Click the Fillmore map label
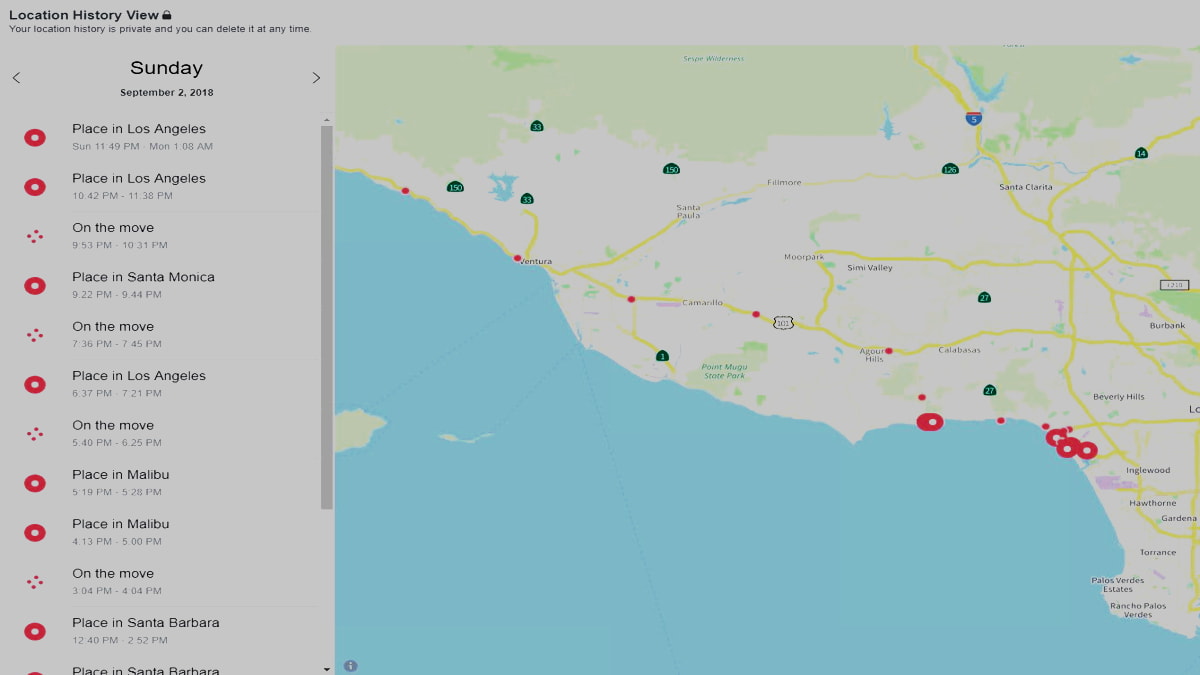Viewport: 1200px width, 675px height. click(x=784, y=183)
